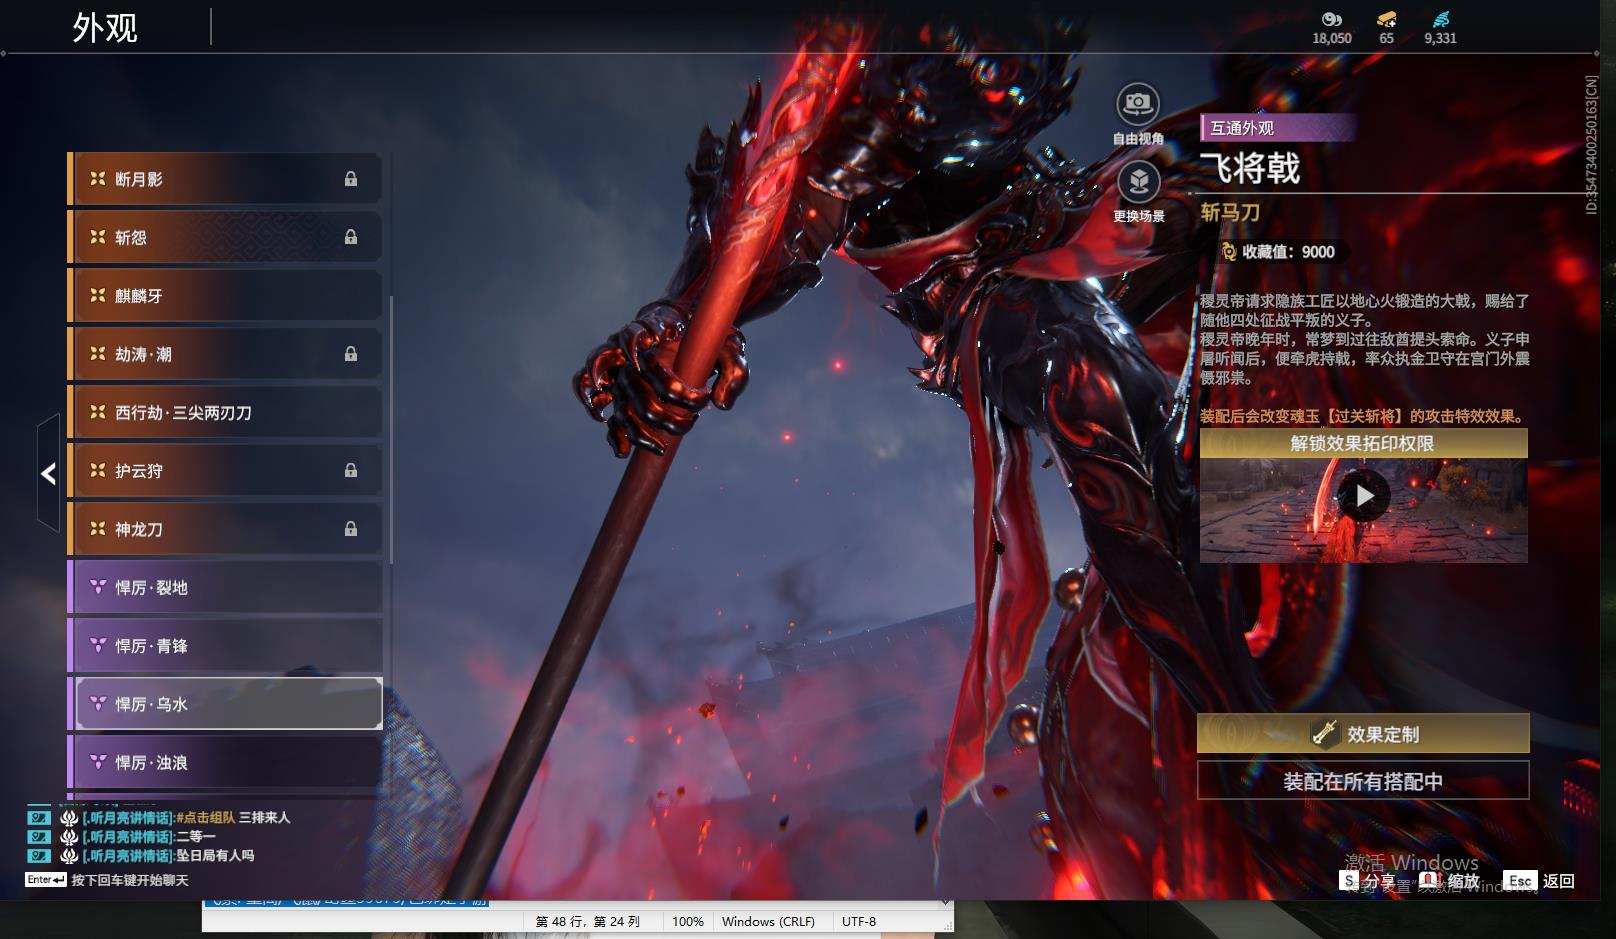The height and width of the screenshot is (939, 1616).
Task: Play the effect preview video
Action: click(x=1364, y=496)
